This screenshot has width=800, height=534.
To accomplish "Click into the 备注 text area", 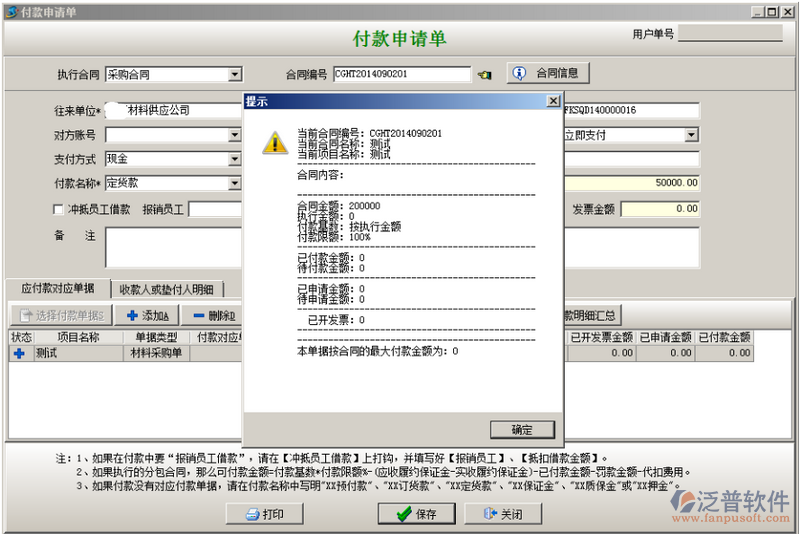I will coord(175,247).
